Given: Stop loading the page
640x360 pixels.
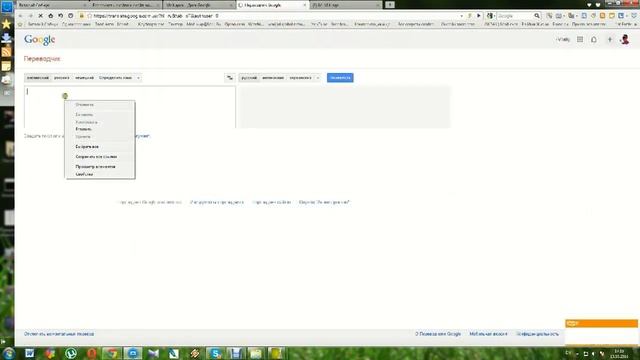Looking at the screenshot, I should 40,16.
